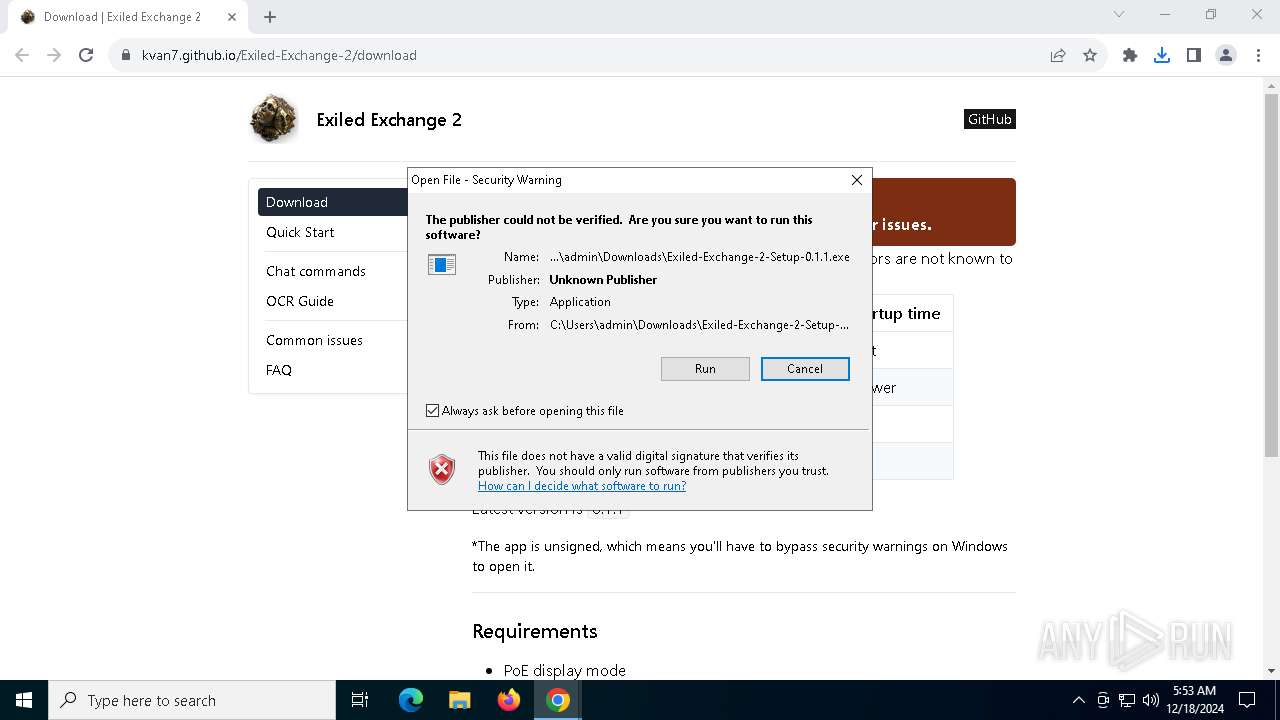The width and height of the screenshot is (1280, 720).
Task: Open a new tab with plus button
Action: 270,17
